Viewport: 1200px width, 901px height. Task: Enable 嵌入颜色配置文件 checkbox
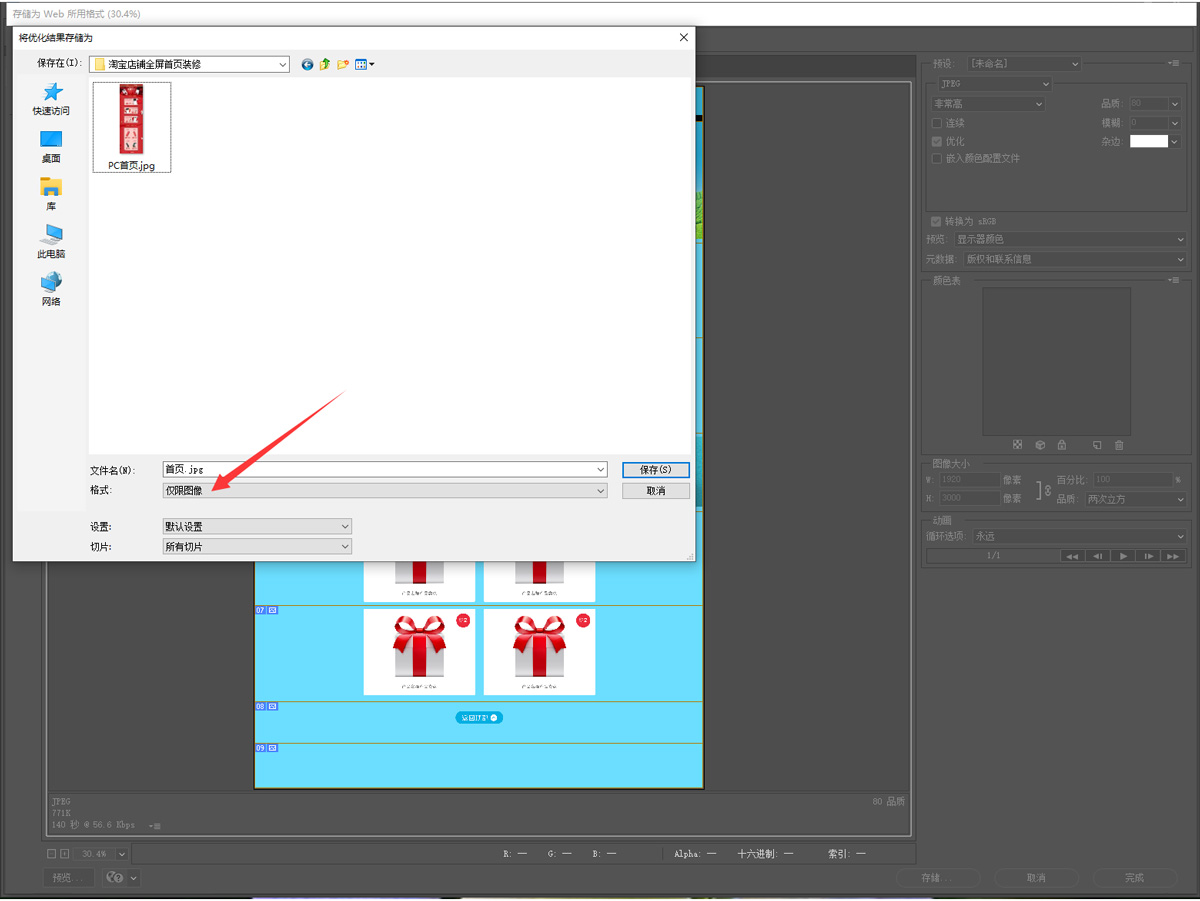pyautogui.click(x=937, y=158)
